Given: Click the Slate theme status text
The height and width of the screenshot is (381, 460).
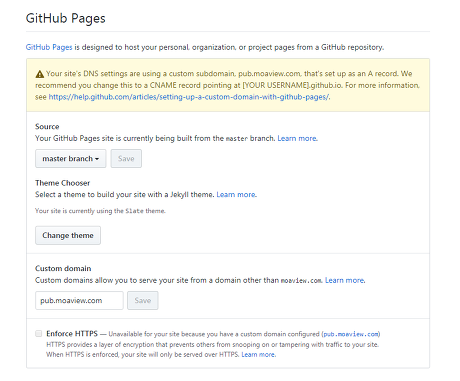Looking at the screenshot, I should tap(100, 211).
